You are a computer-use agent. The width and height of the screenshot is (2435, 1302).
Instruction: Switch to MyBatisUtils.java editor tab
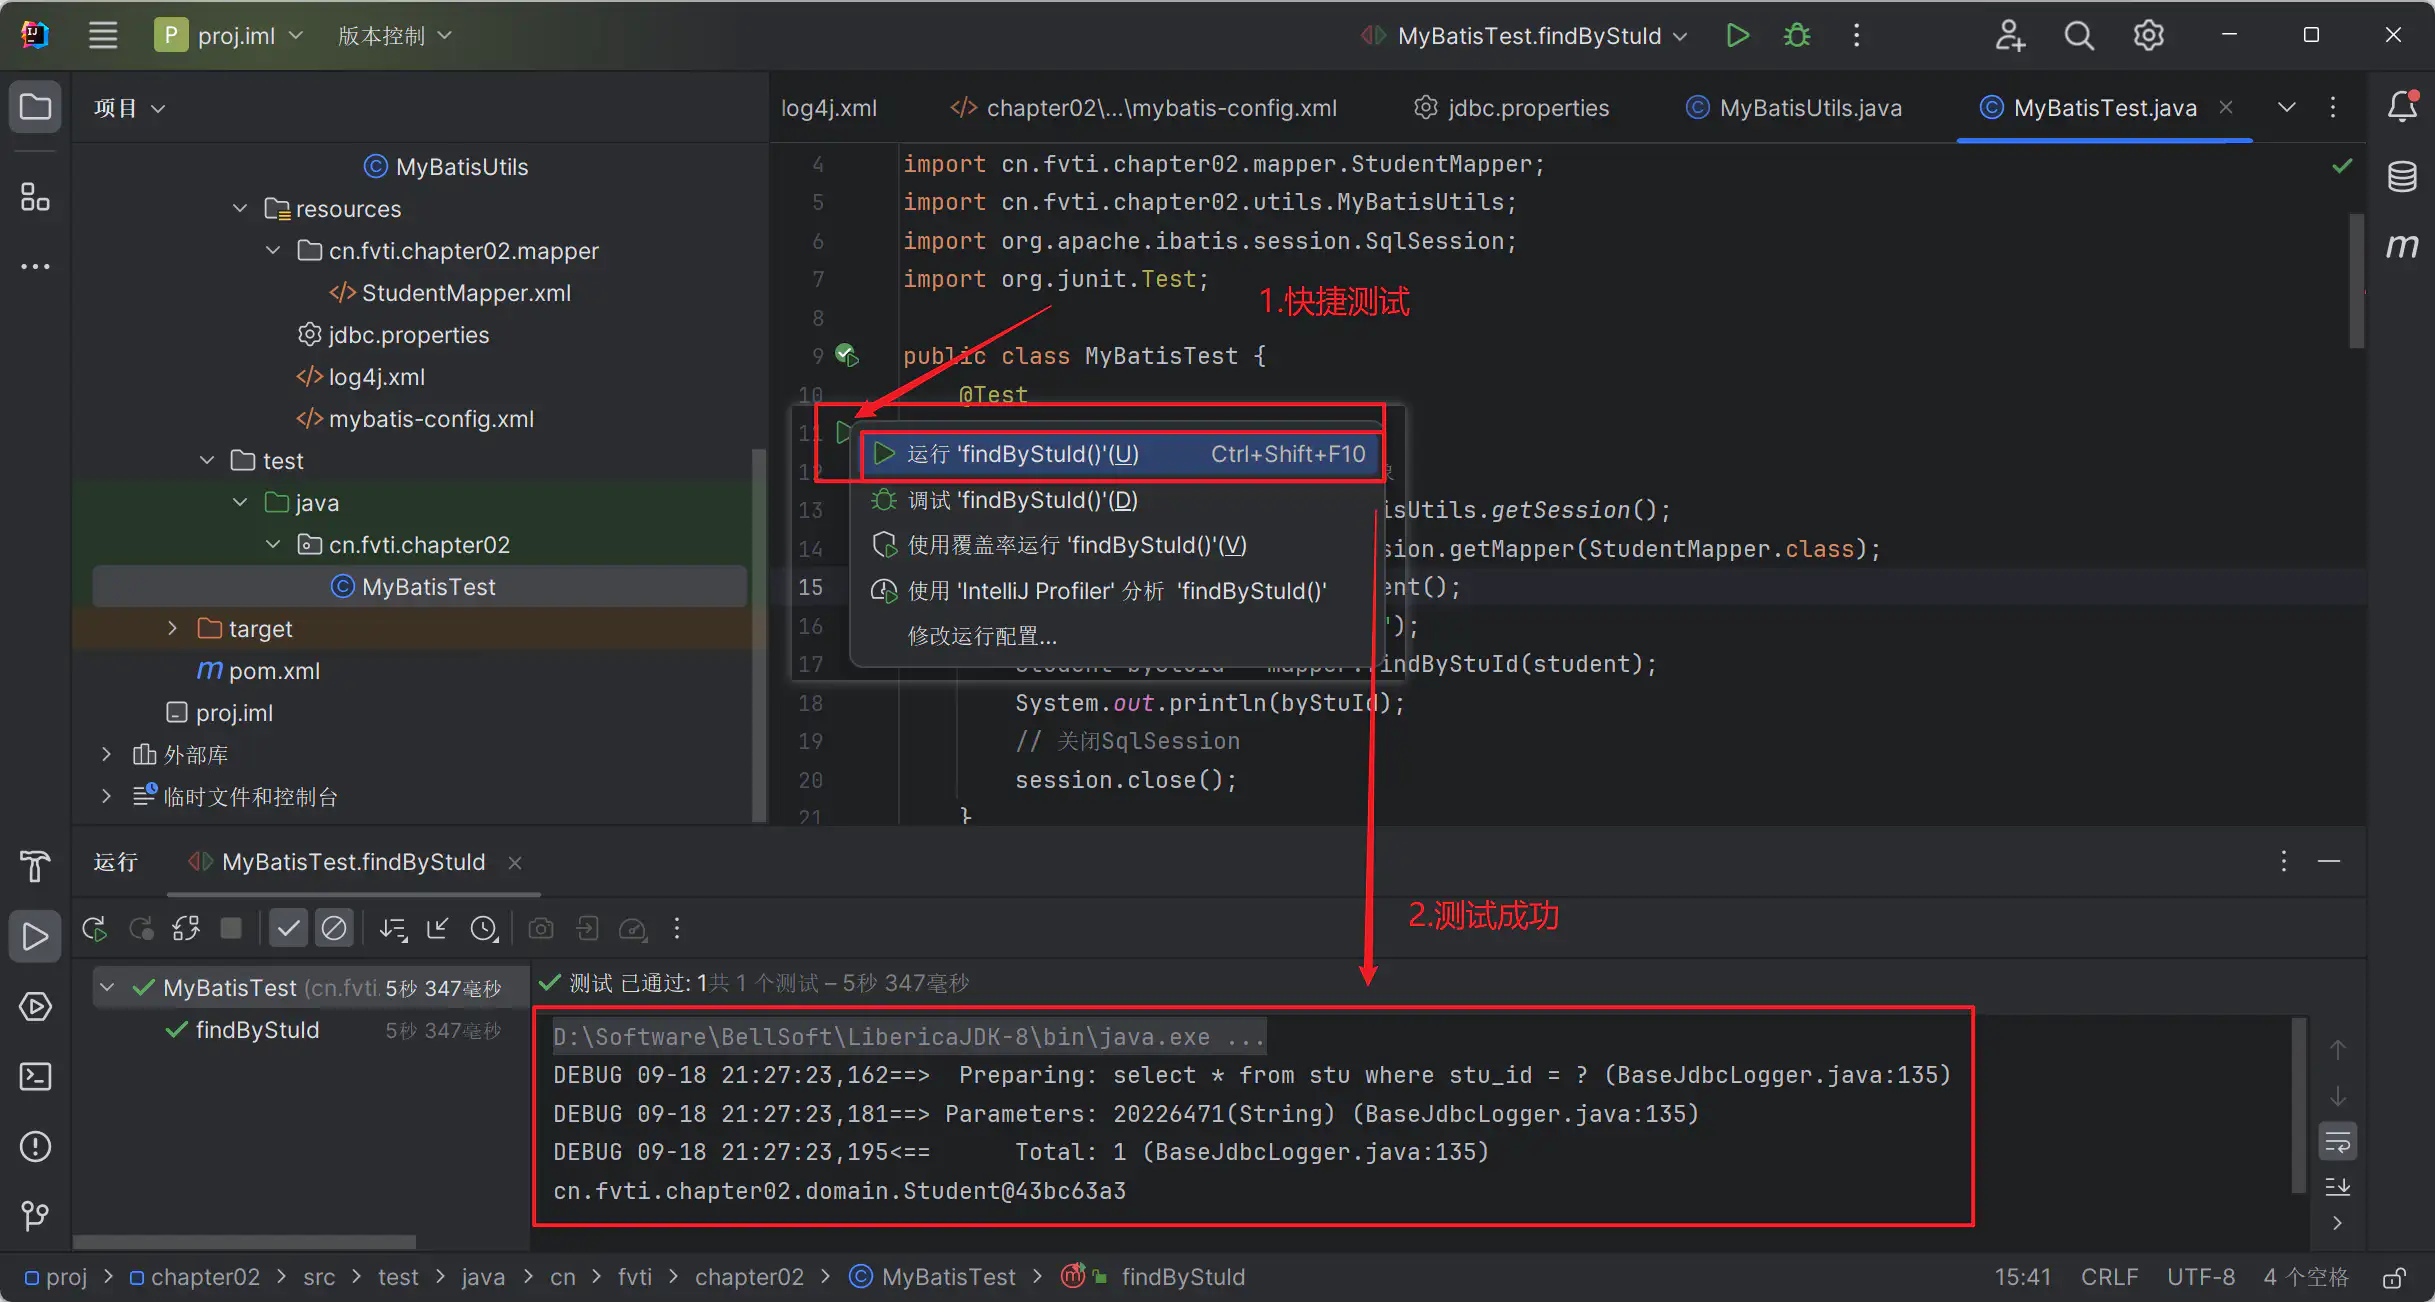coord(1794,107)
